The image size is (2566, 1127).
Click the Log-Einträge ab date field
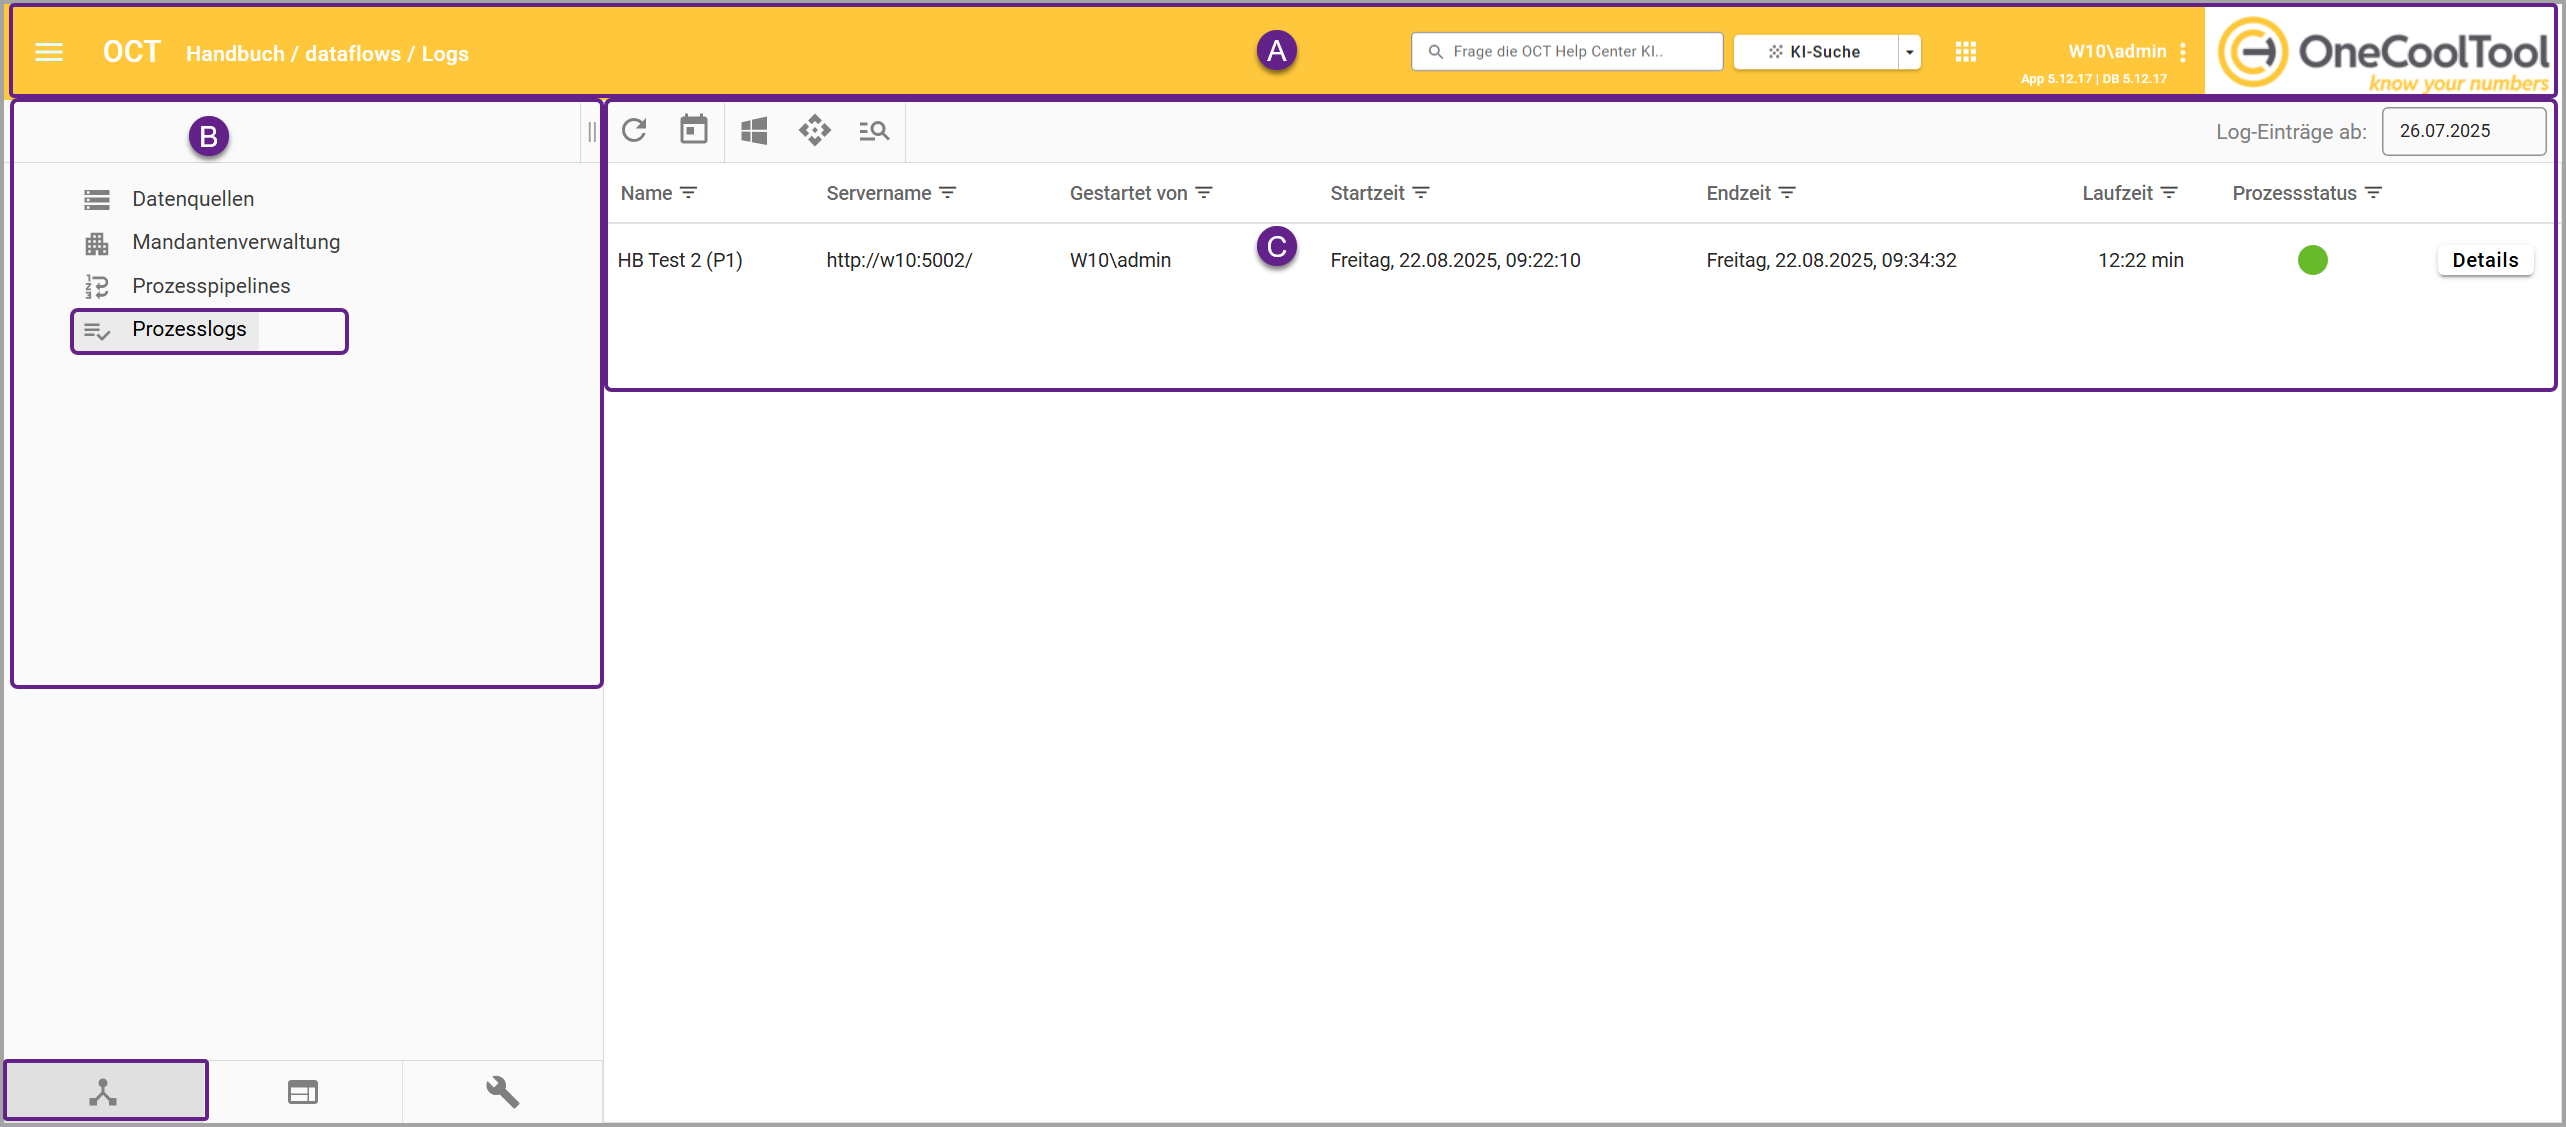(2462, 131)
